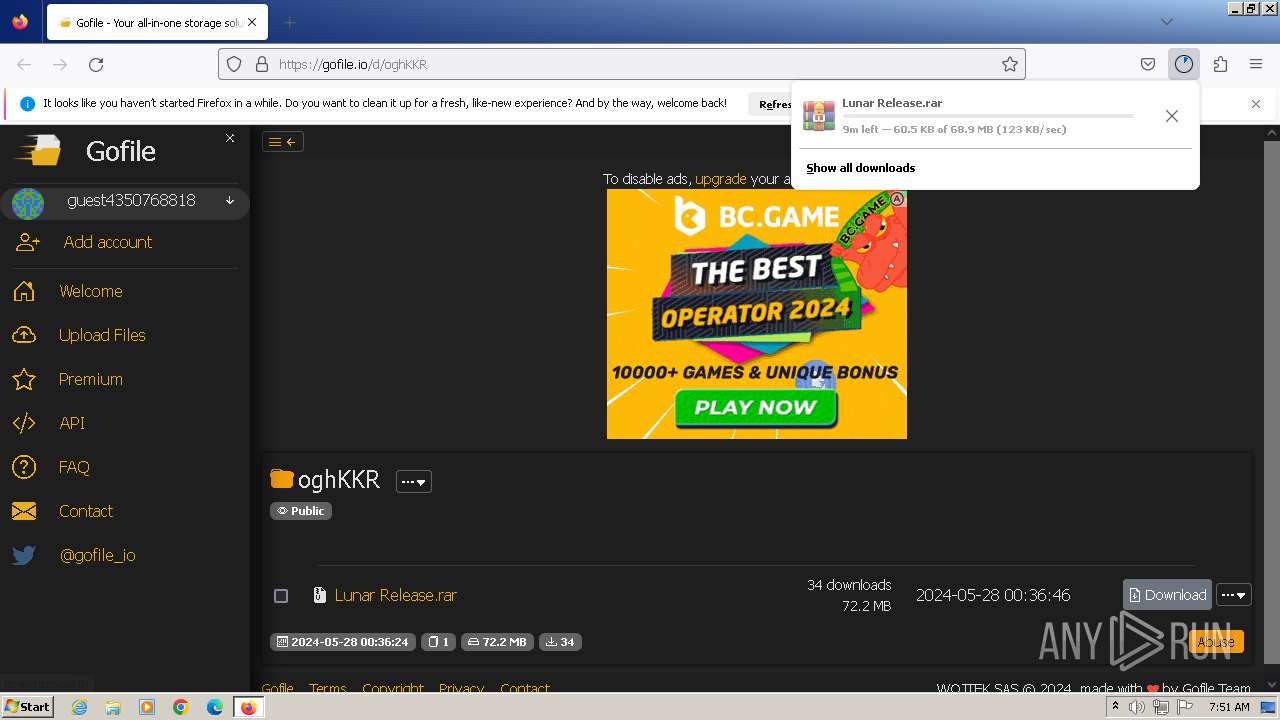This screenshot has width=1280, height=720.
Task: Open oghKKR folder options dropdown
Action: pyautogui.click(x=413, y=481)
